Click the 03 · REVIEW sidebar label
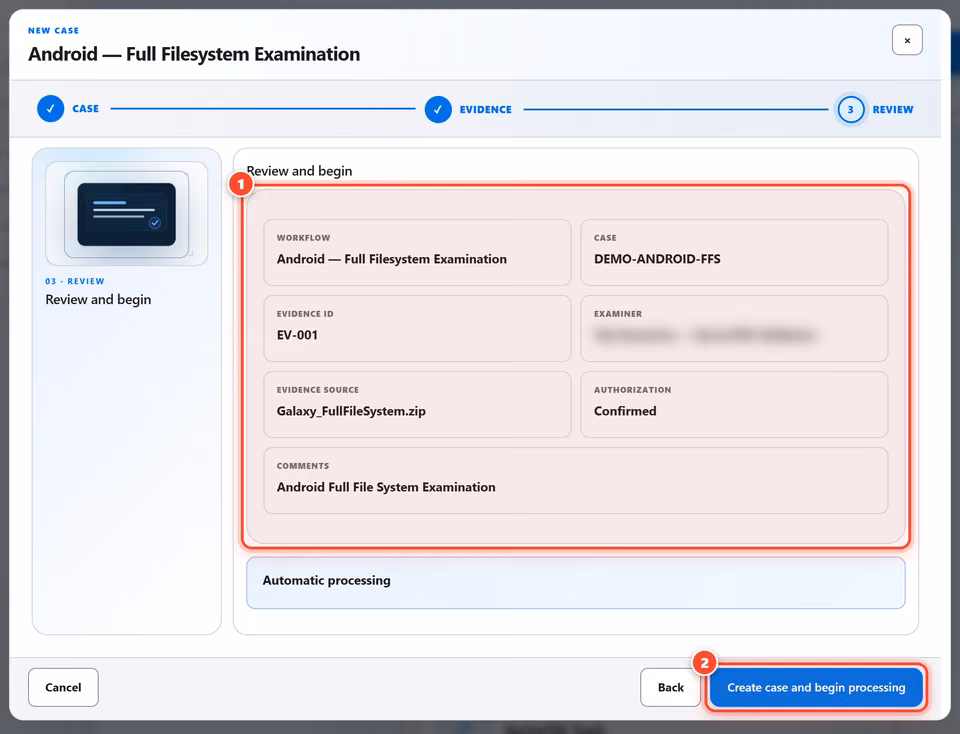 pyautogui.click(x=75, y=281)
